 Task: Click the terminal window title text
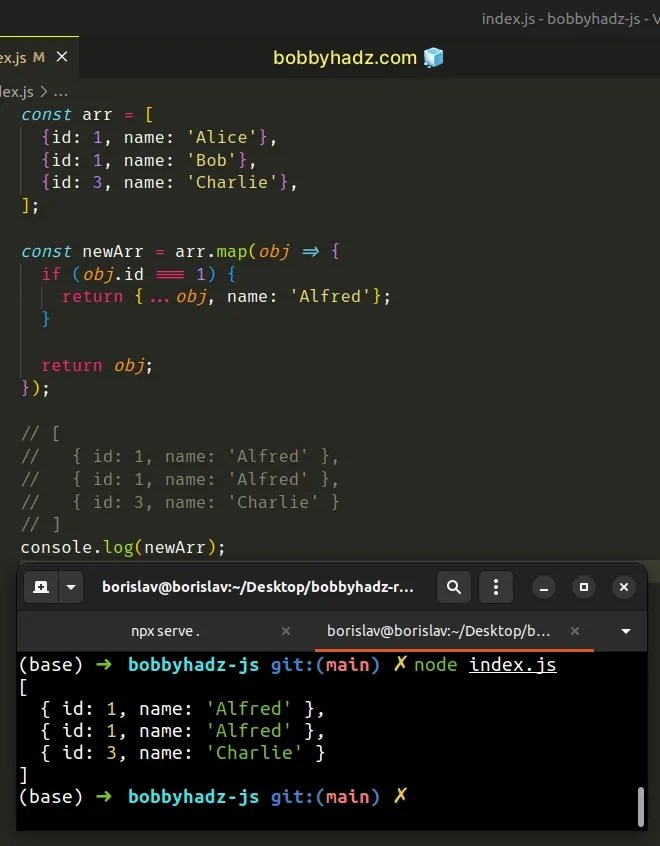click(x=258, y=586)
